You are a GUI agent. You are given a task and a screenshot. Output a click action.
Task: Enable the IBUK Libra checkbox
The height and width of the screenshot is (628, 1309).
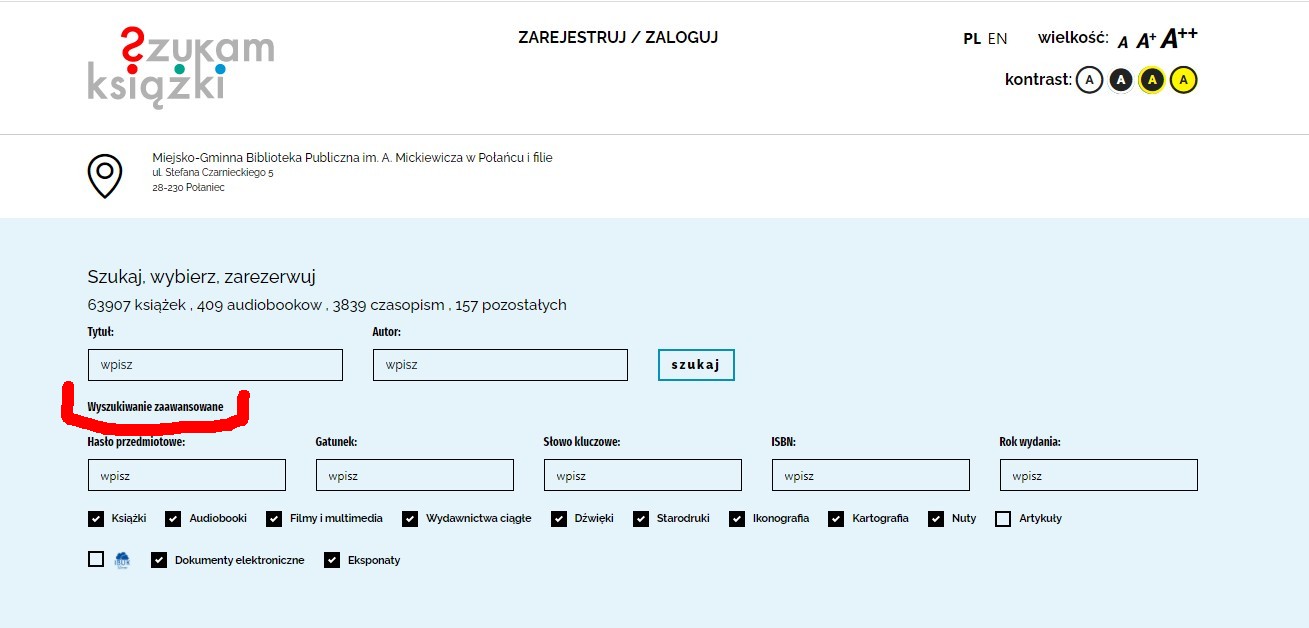pos(96,560)
